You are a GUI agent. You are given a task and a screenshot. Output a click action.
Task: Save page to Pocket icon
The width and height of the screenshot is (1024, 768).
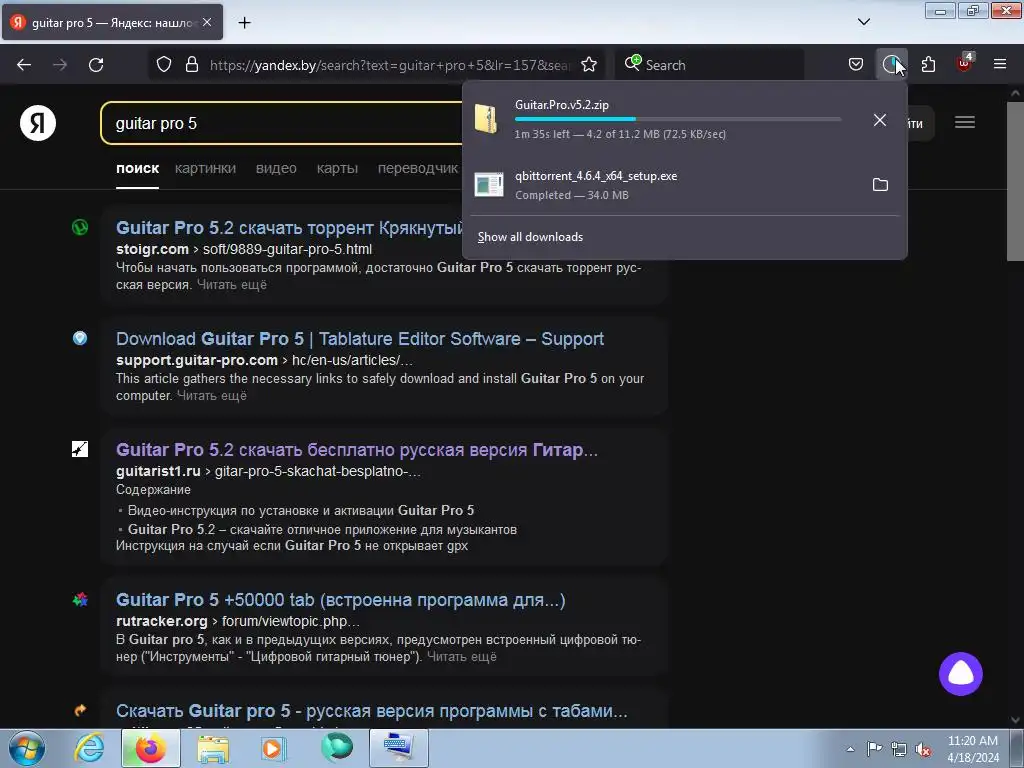click(856, 65)
